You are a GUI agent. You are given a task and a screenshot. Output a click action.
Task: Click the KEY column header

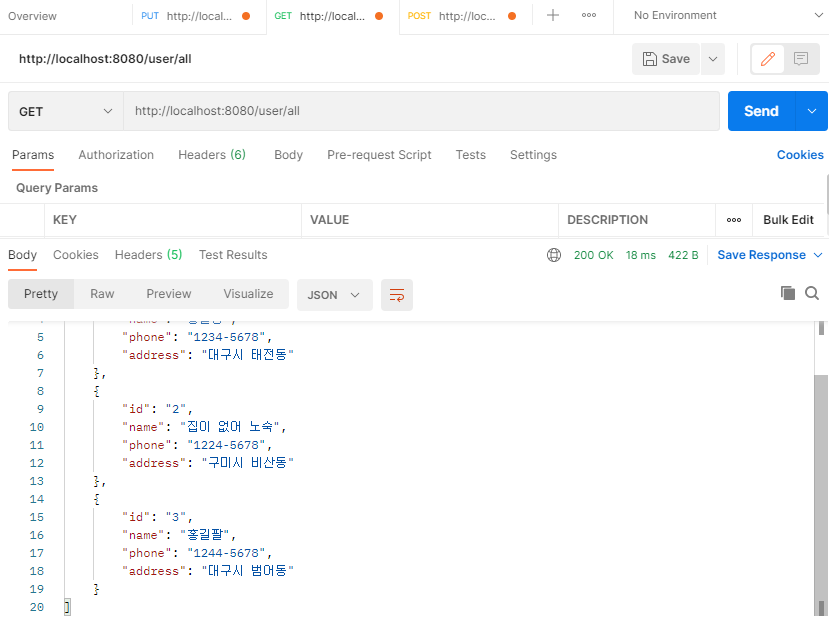pyautogui.click(x=65, y=220)
